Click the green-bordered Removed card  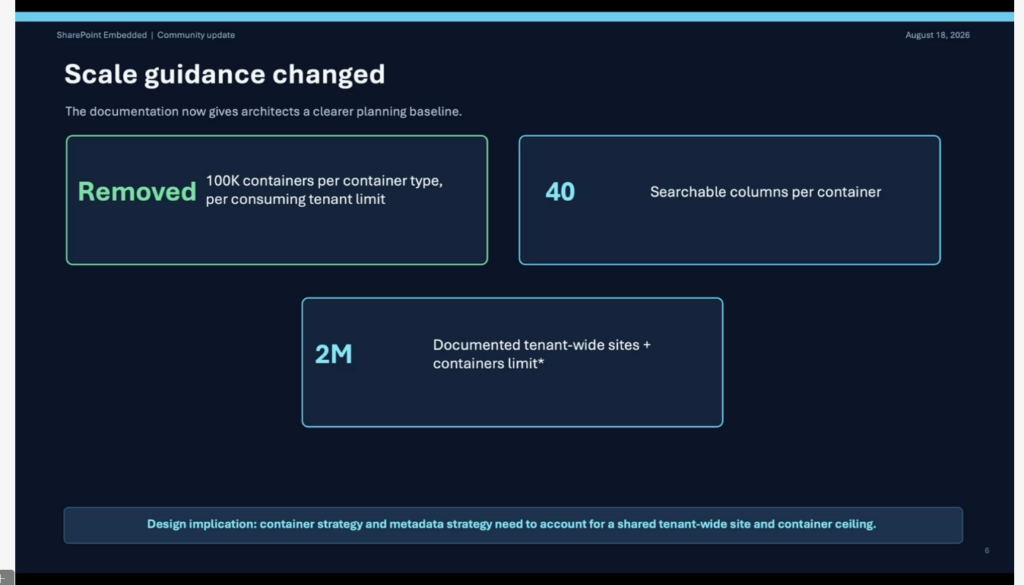pos(277,200)
